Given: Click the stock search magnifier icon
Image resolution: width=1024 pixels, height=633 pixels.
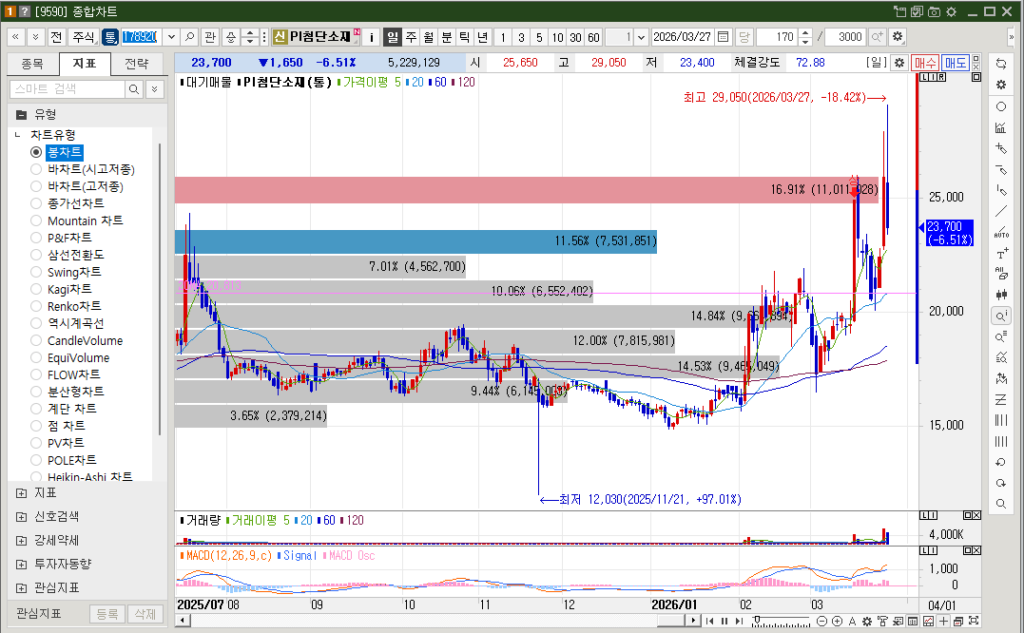Looking at the screenshot, I should [190, 37].
